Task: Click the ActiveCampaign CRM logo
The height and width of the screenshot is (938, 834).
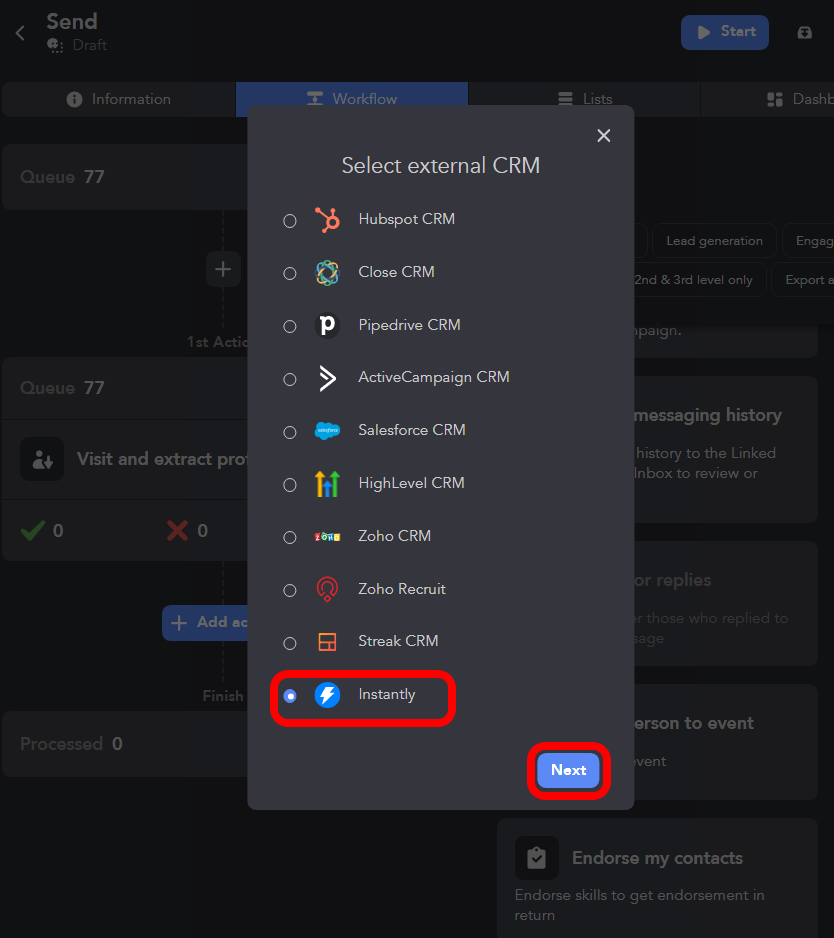Action: [327, 378]
